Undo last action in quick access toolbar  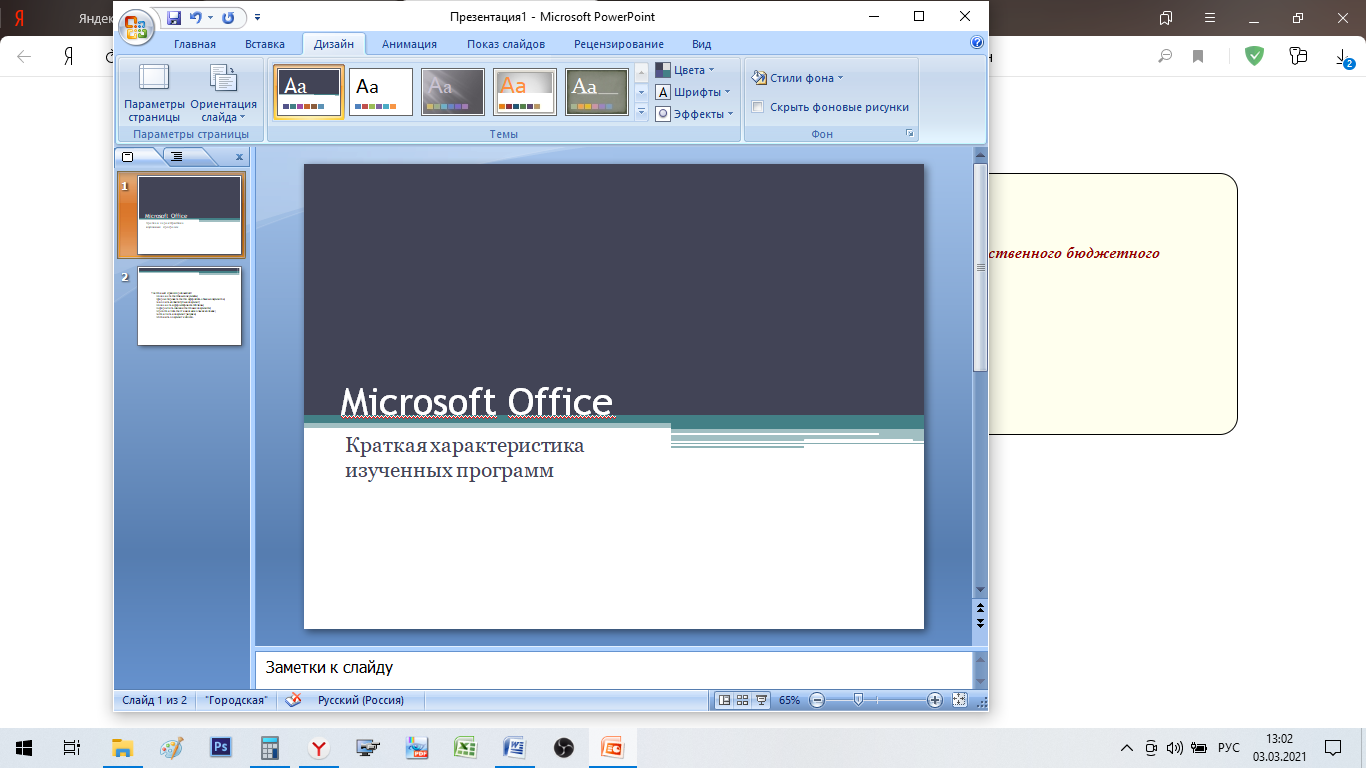(x=195, y=18)
